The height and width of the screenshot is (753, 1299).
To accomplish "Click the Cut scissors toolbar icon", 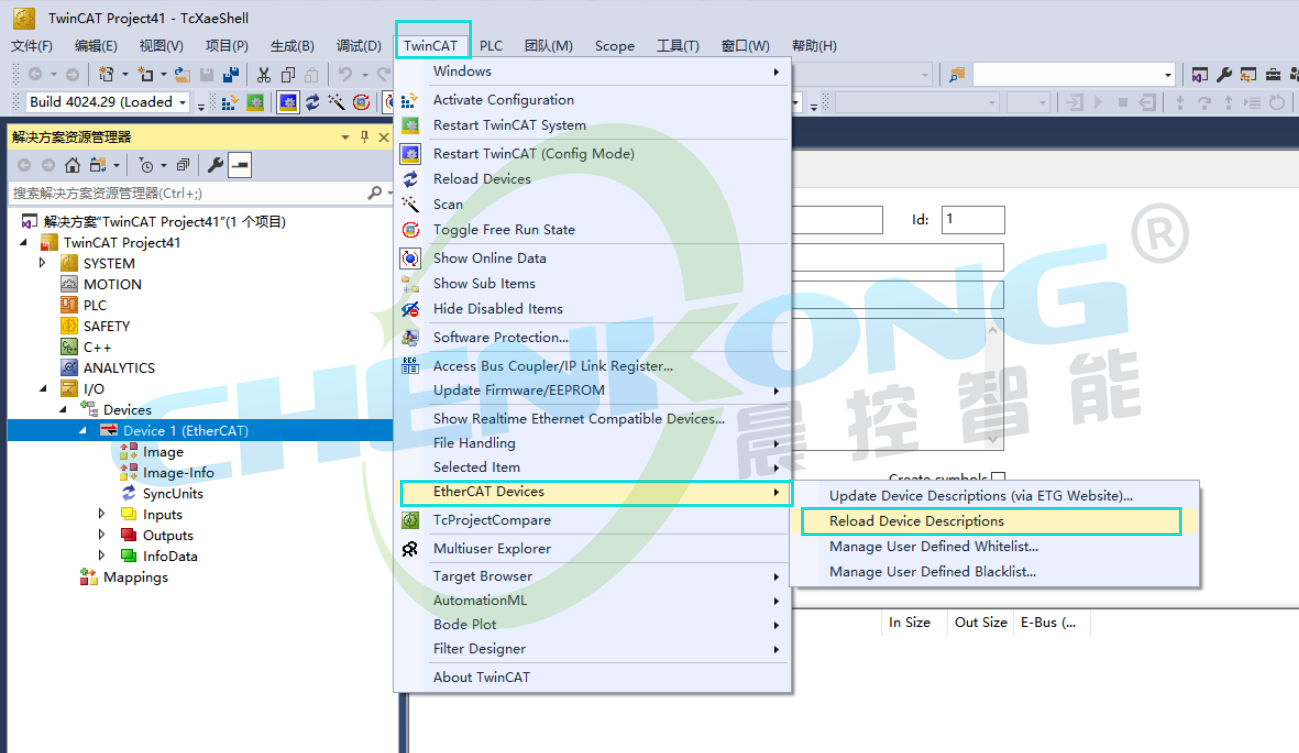I will point(264,74).
